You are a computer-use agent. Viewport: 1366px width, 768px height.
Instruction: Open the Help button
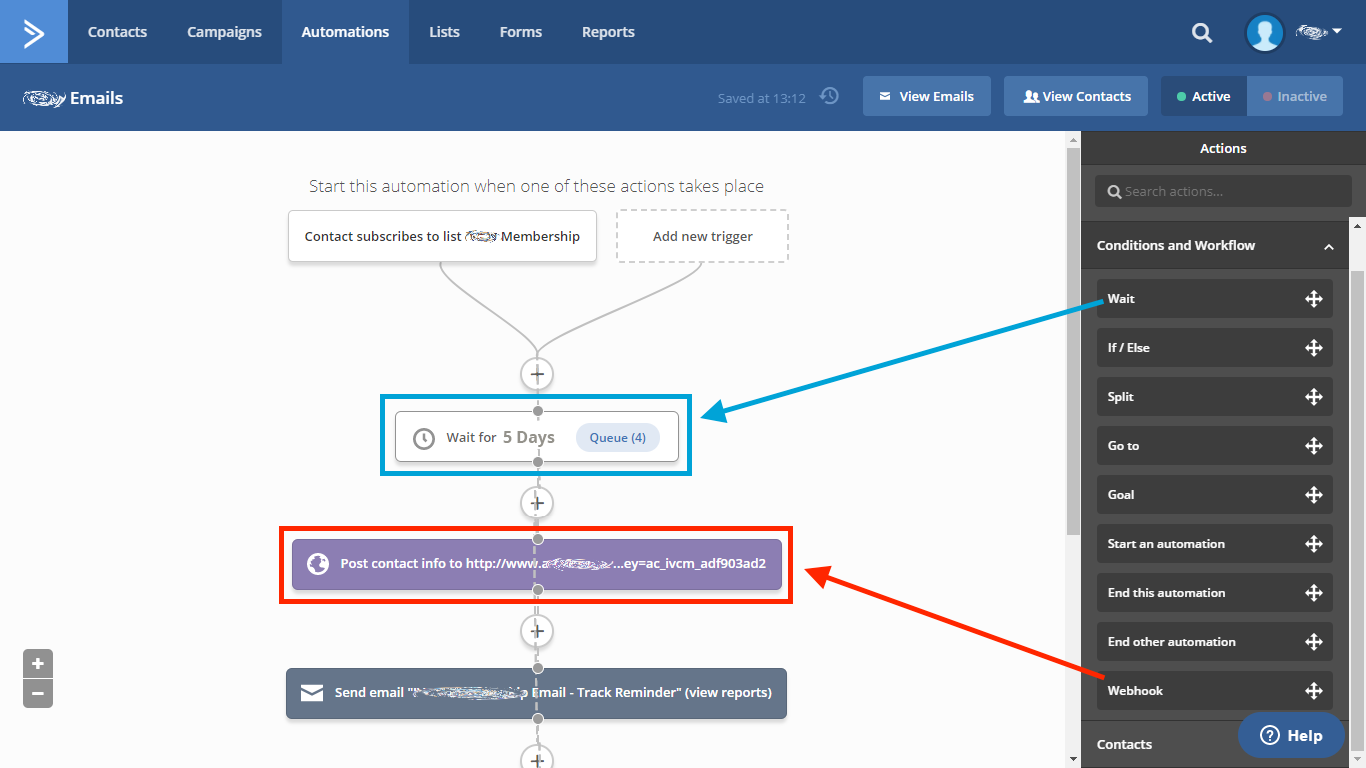(x=1291, y=736)
